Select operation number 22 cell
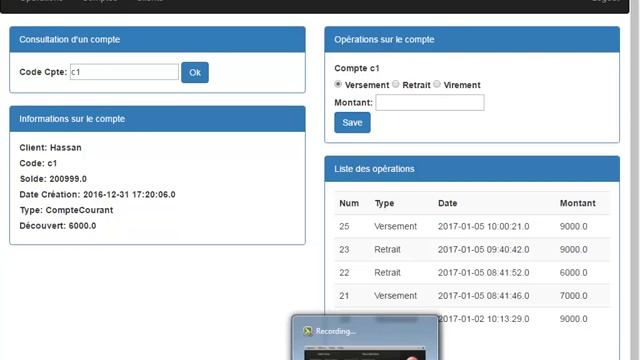 coord(344,273)
